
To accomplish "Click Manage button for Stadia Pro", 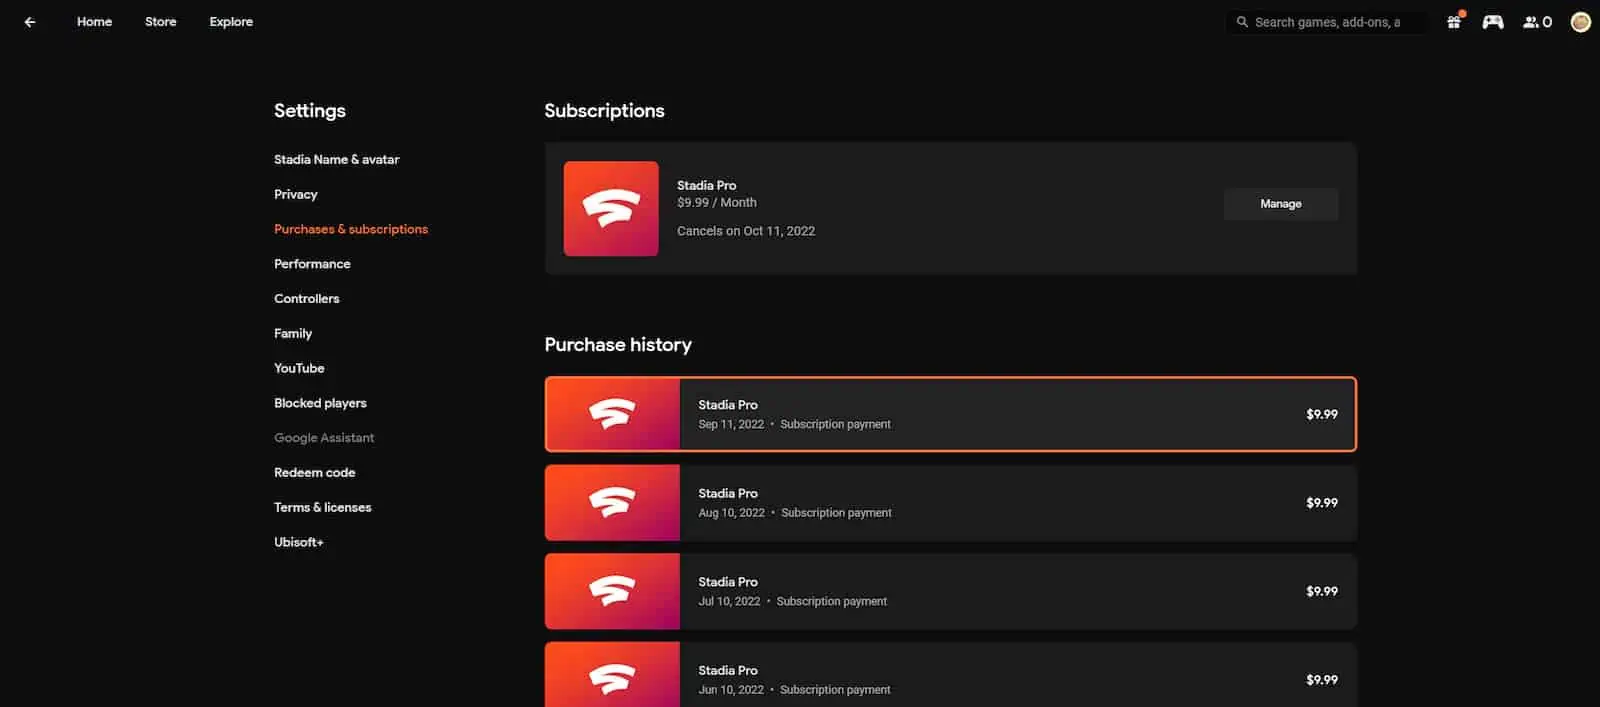I will 1281,204.
